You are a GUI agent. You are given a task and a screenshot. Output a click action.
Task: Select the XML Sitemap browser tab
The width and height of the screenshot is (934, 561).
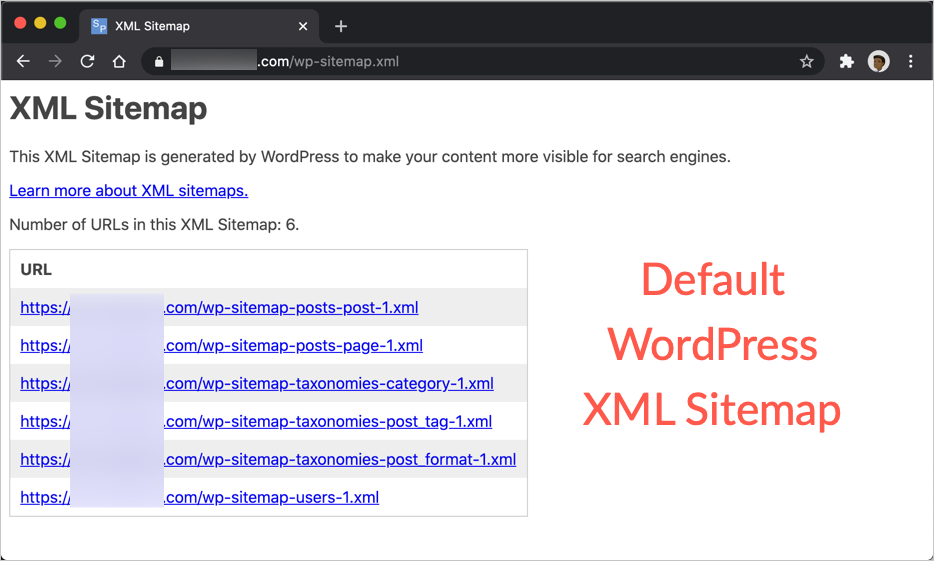(x=200, y=26)
